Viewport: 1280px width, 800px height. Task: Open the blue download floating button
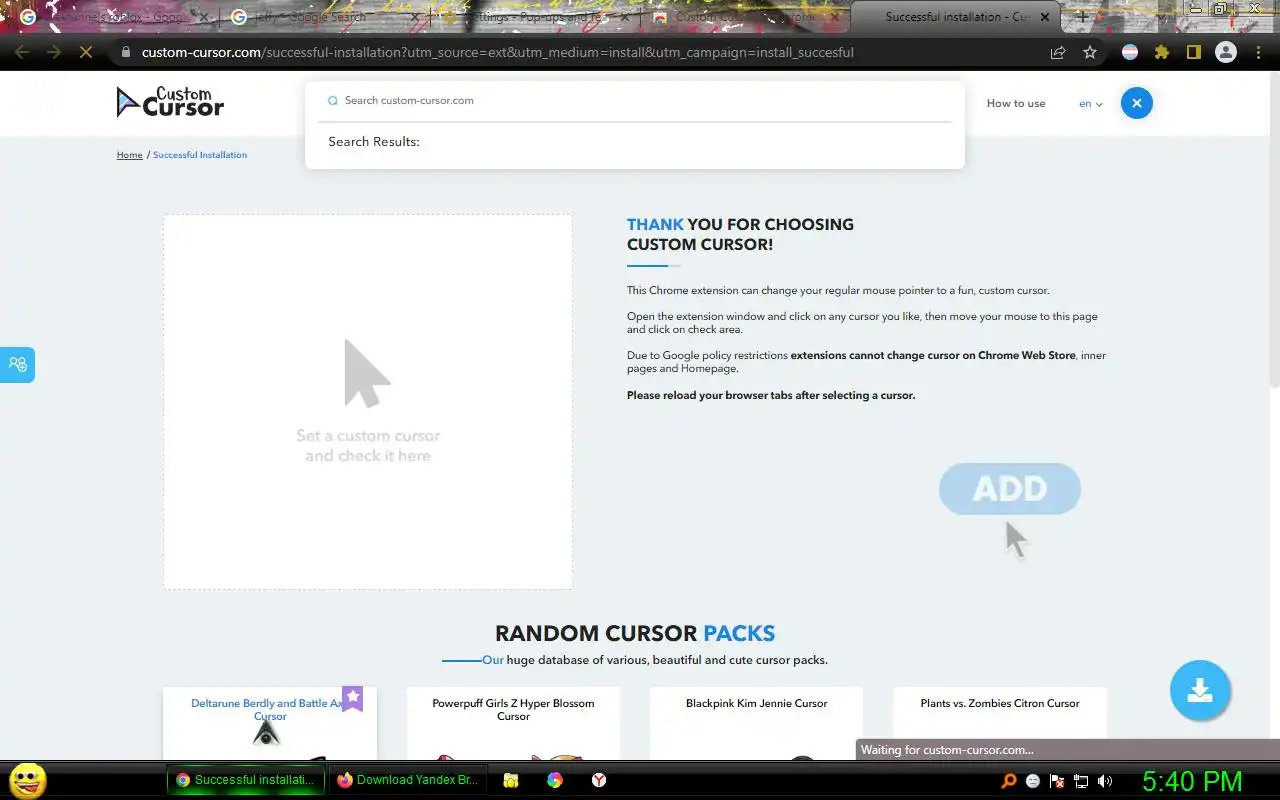click(1200, 690)
